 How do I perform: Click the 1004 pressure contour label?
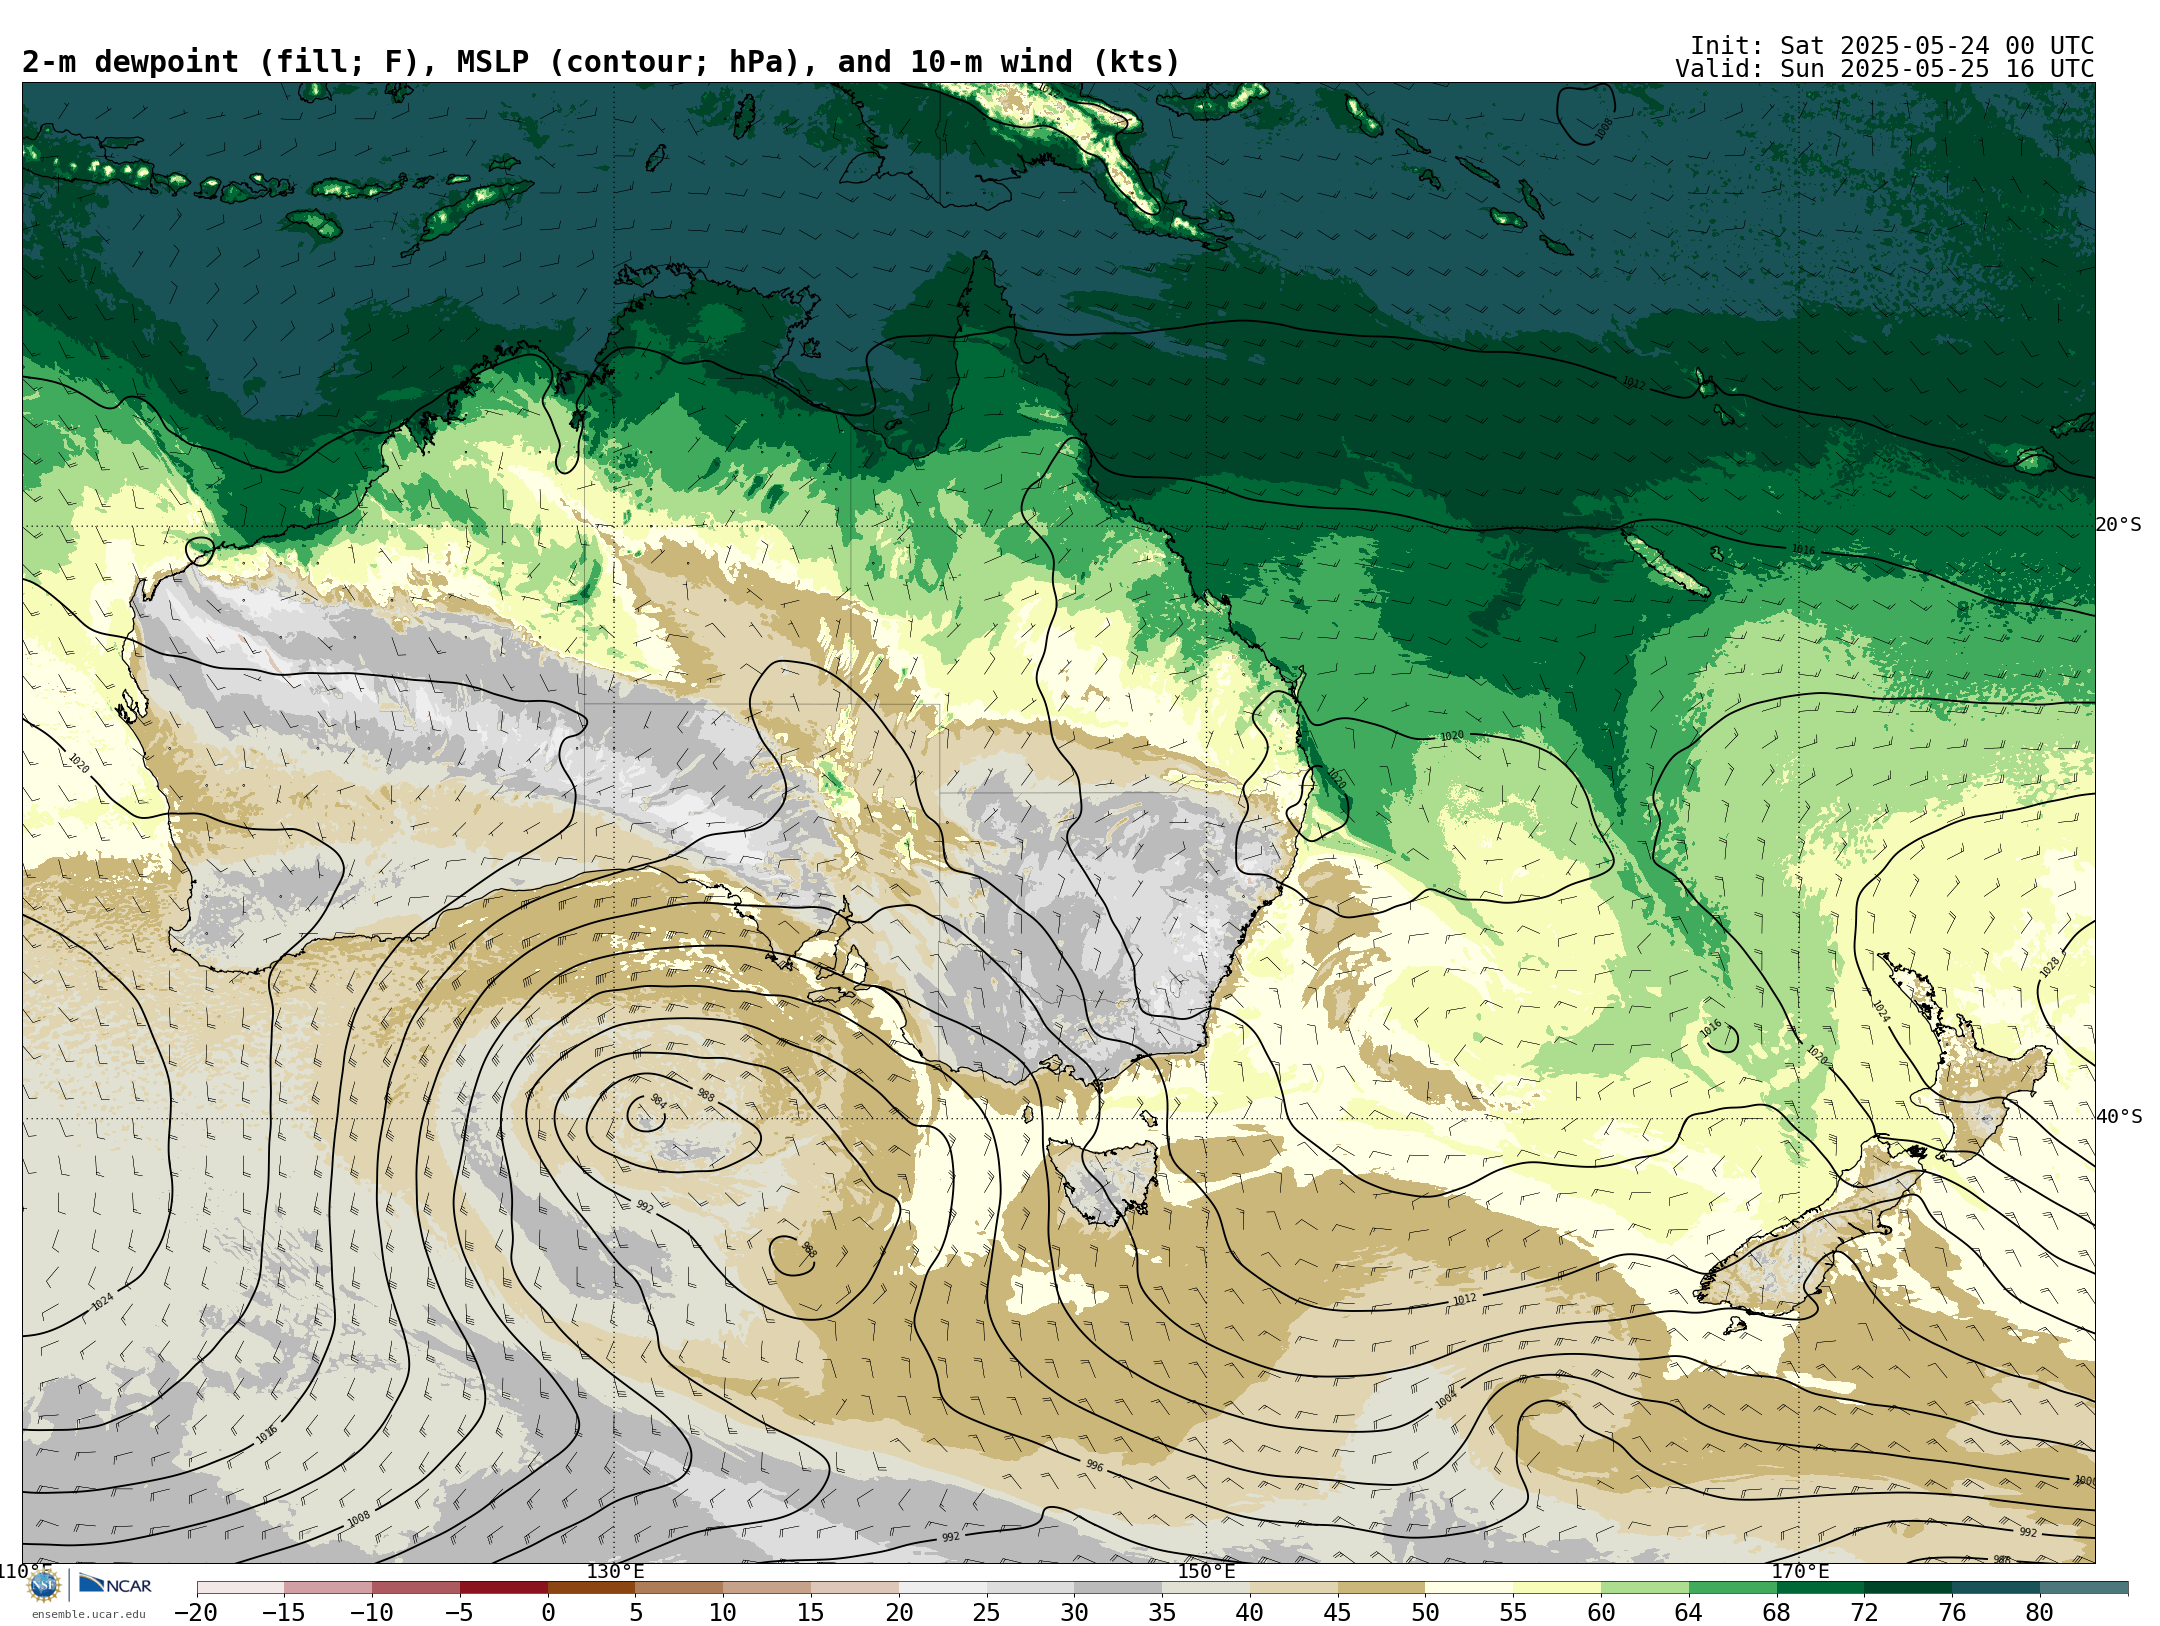point(1446,1399)
